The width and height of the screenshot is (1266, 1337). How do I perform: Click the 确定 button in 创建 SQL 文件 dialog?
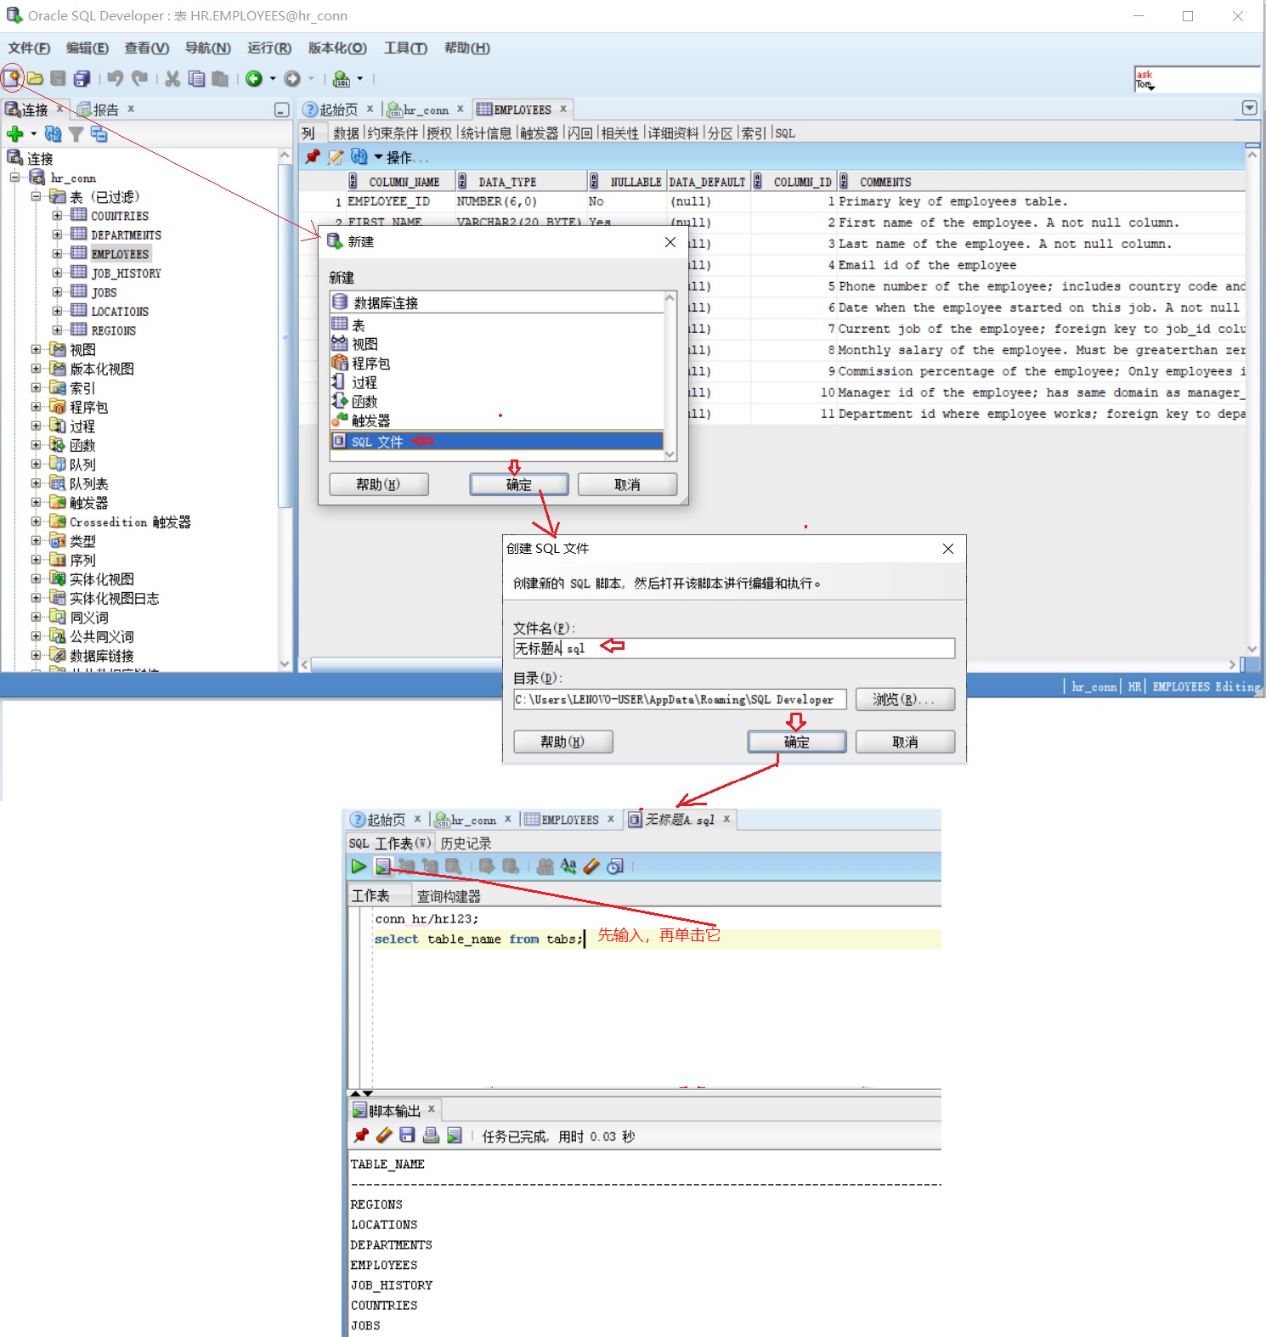(x=795, y=741)
